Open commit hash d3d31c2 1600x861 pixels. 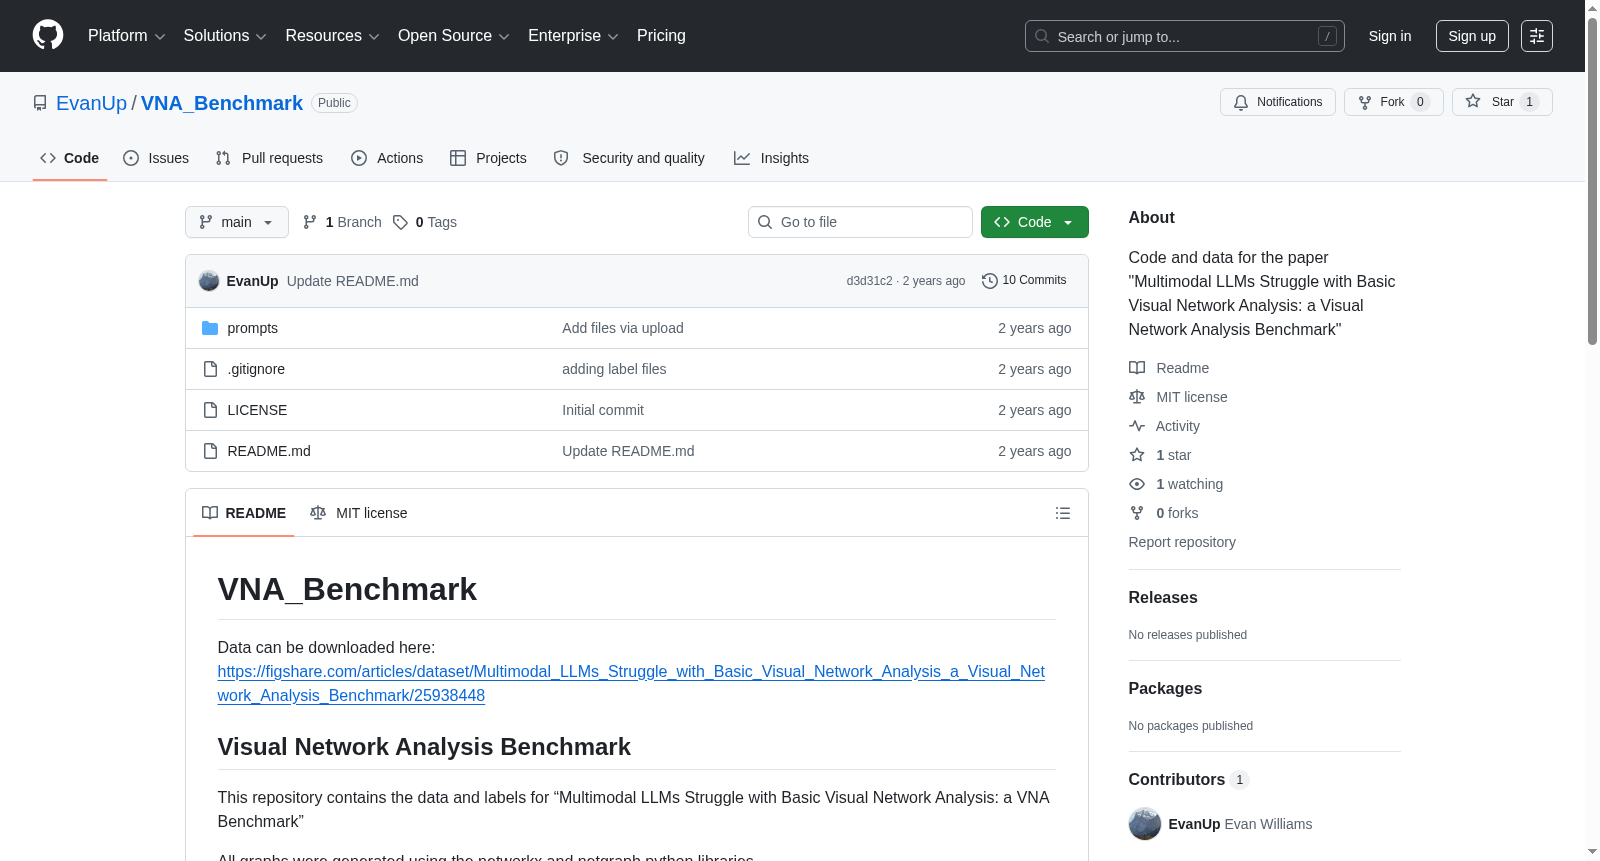click(x=869, y=281)
